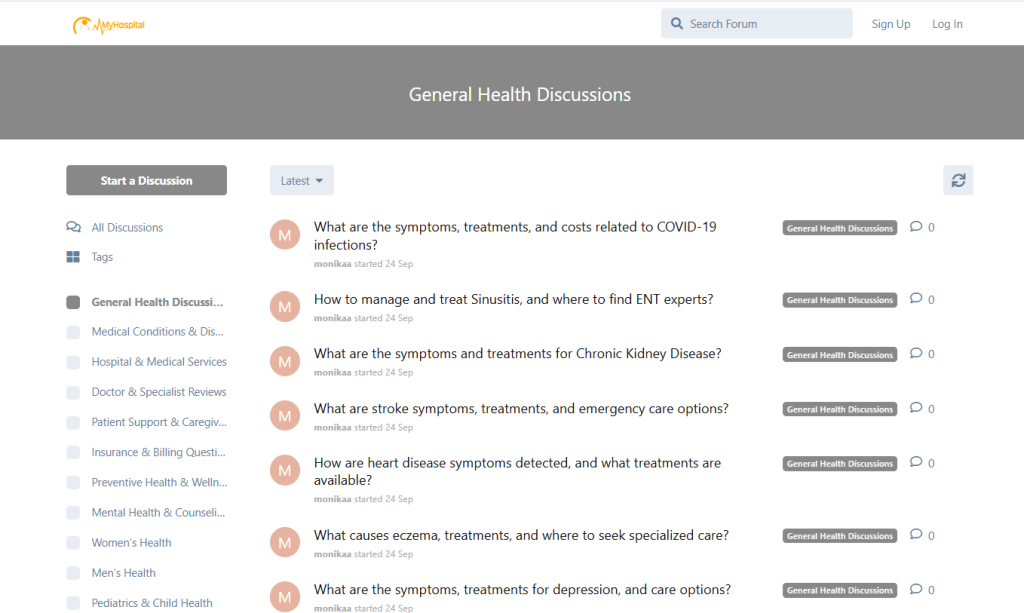Click the Sign Up link

pos(890,24)
